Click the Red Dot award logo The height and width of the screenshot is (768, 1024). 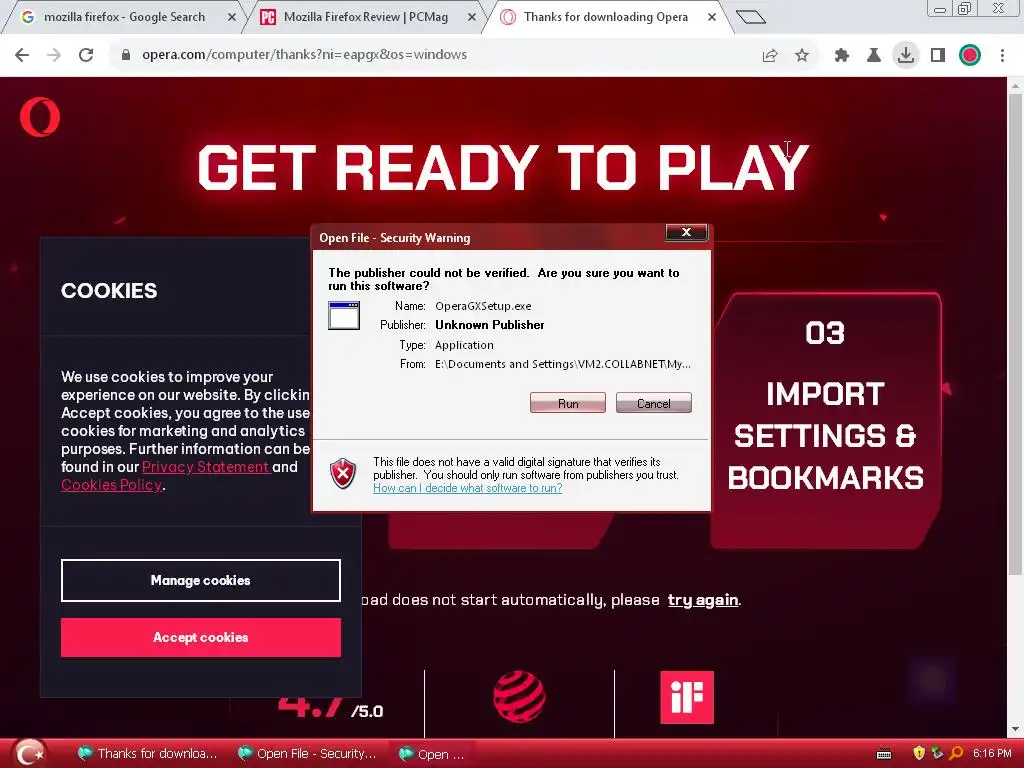[x=519, y=697]
